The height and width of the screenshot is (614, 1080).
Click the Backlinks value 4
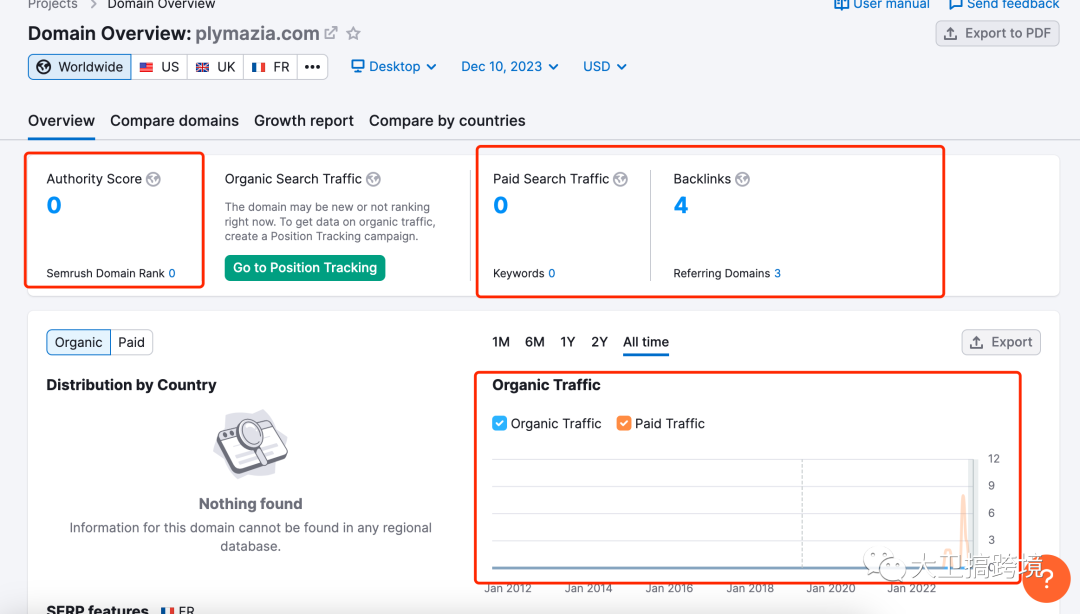pyautogui.click(x=681, y=205)
